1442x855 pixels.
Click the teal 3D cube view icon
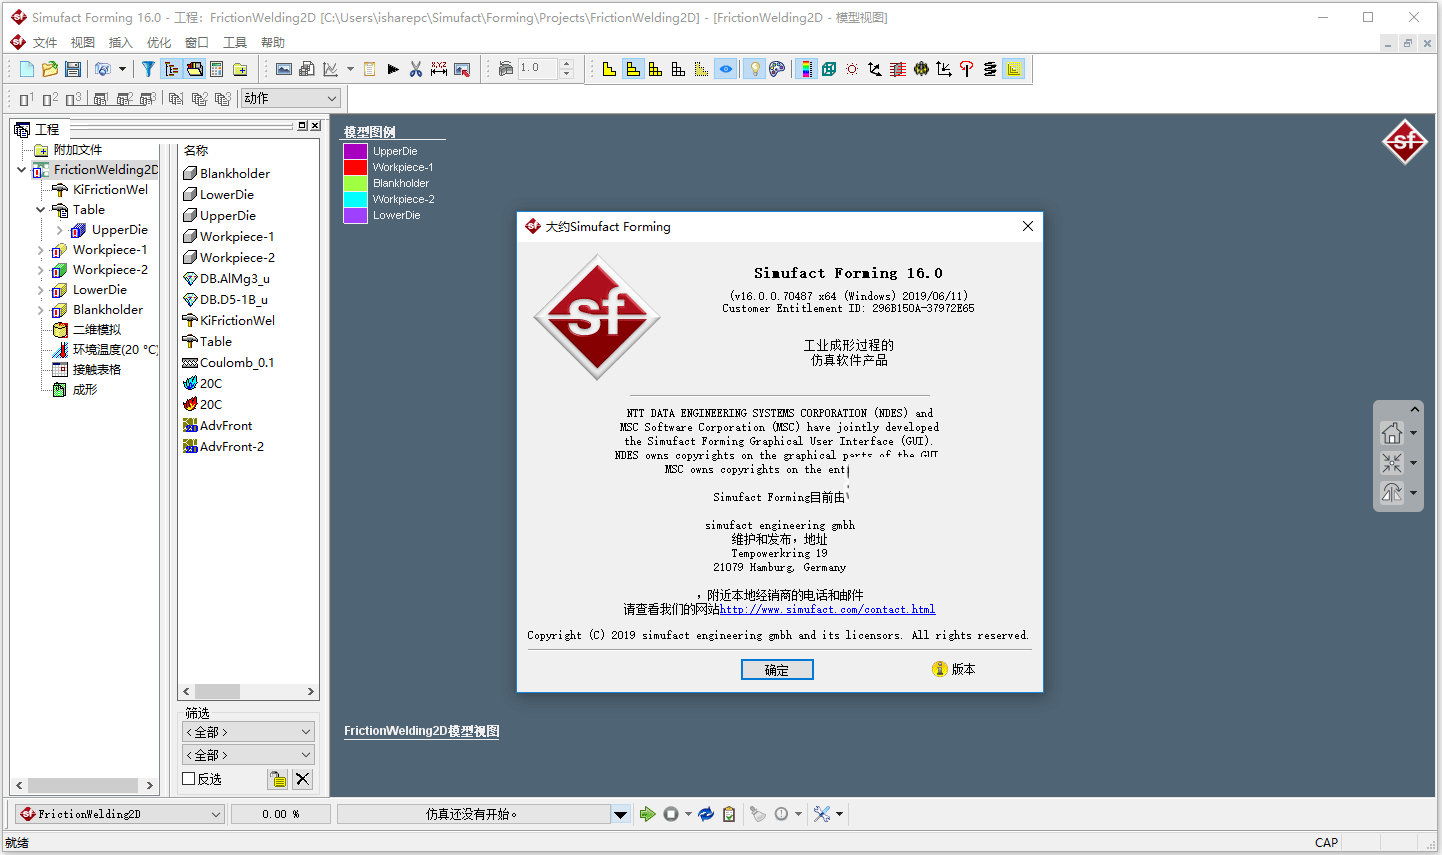pos(829,69)
